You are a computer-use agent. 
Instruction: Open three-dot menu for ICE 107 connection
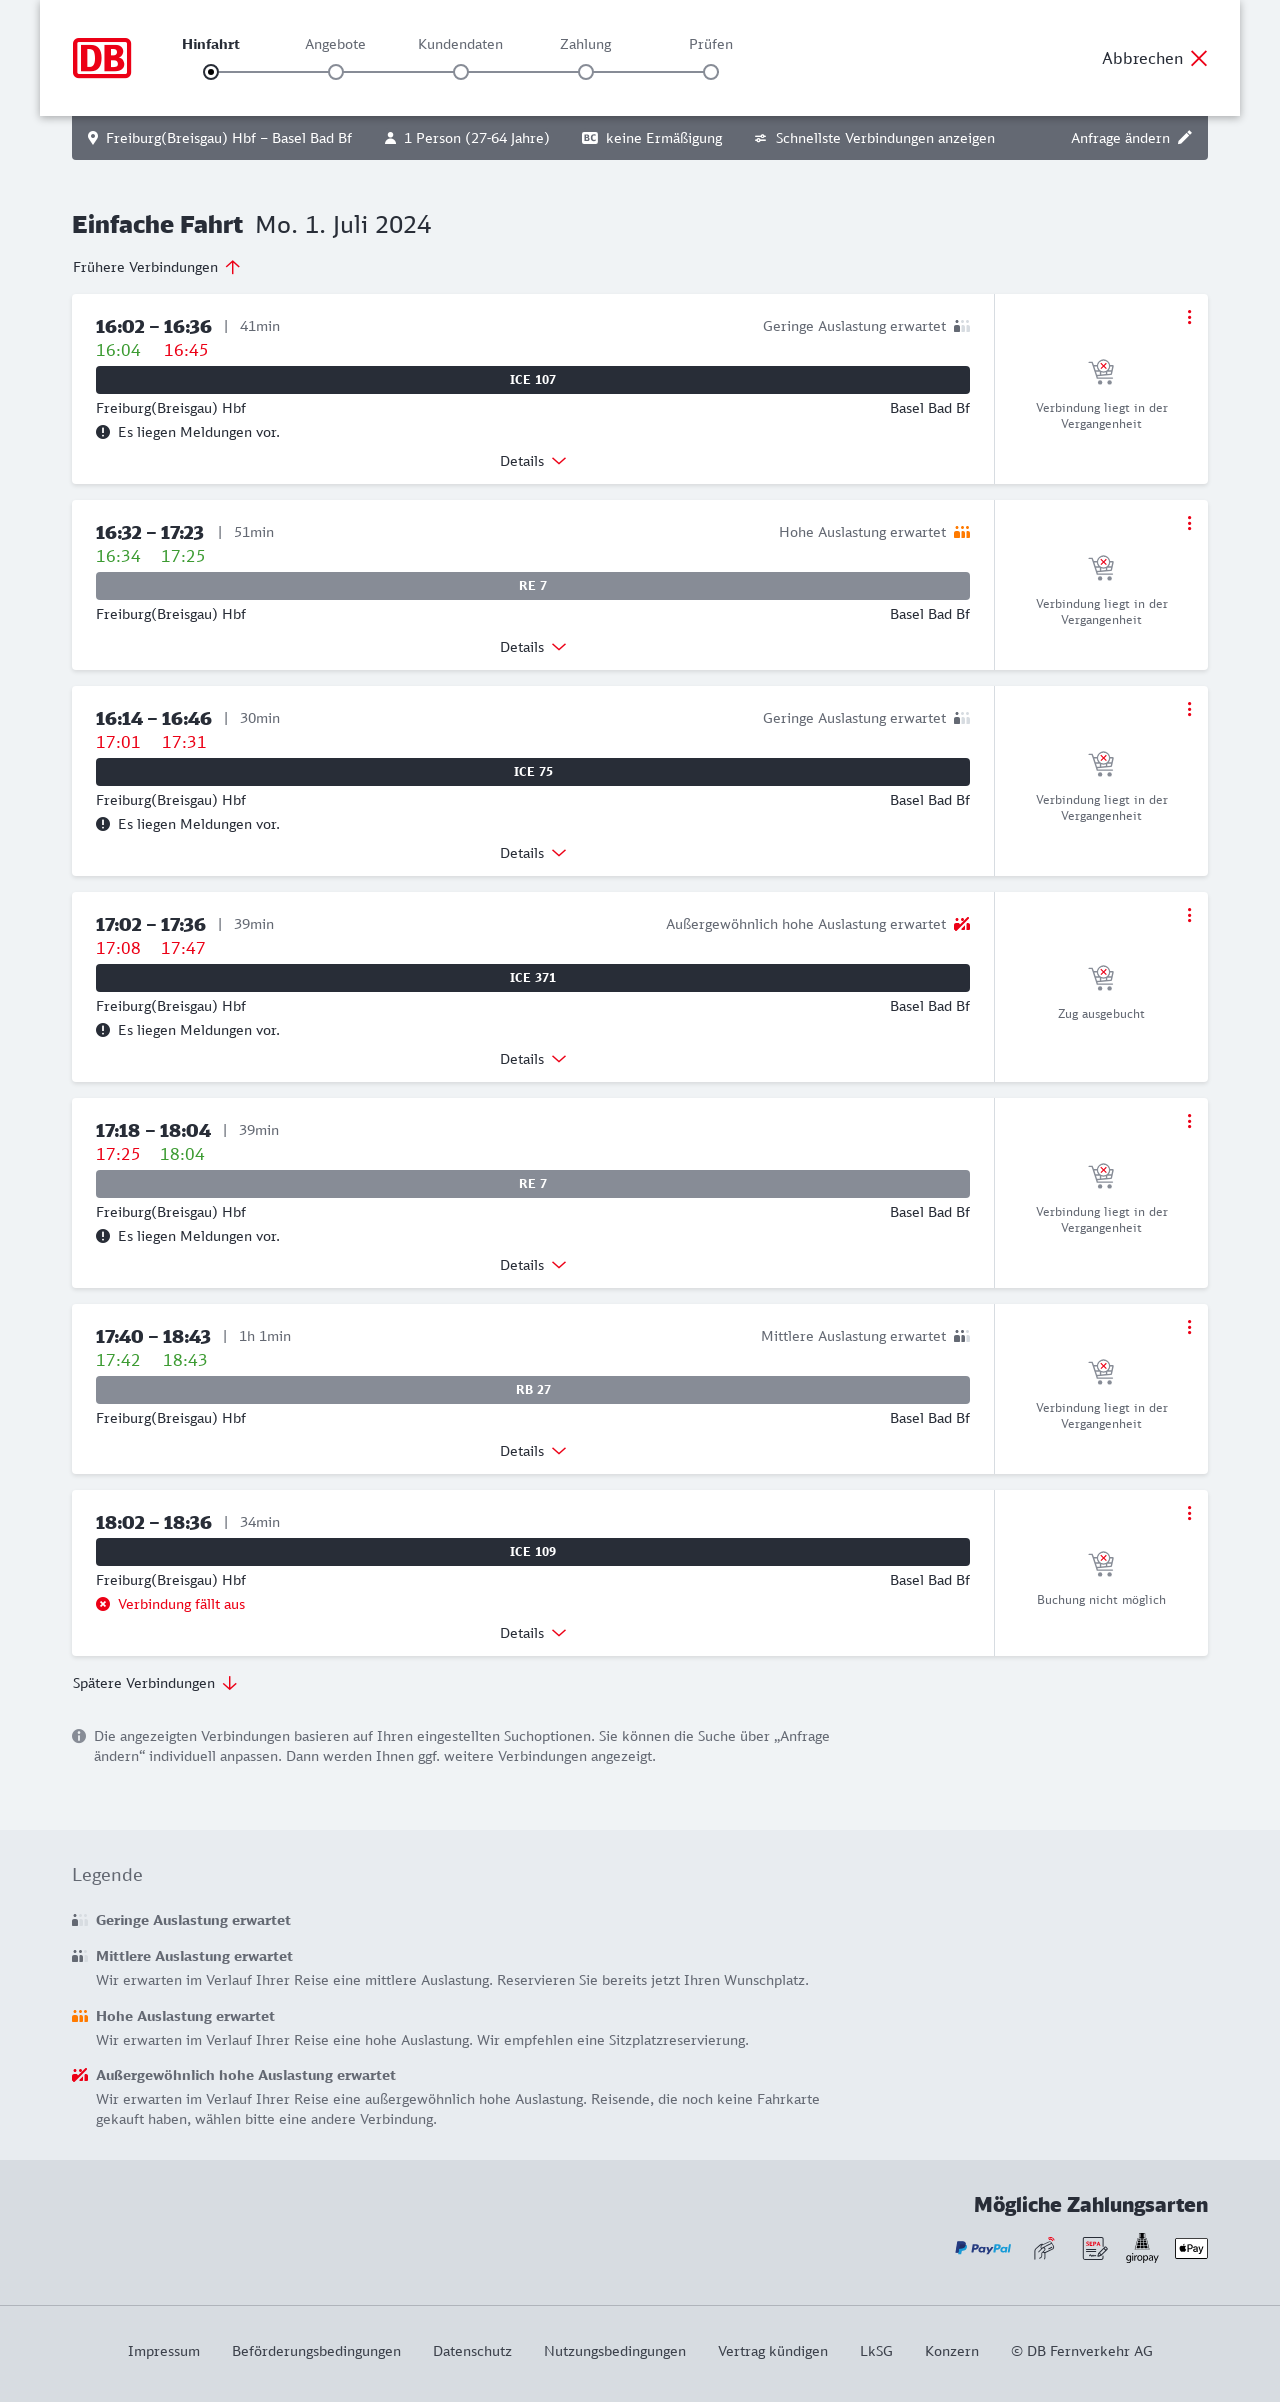coord(1189,317)
